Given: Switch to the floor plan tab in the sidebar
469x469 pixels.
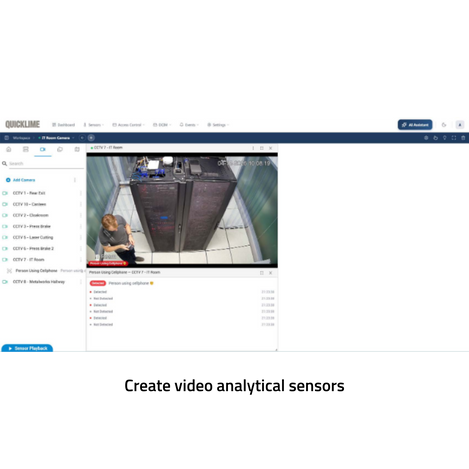Looking at the screenshot, I should pos(77,149).
